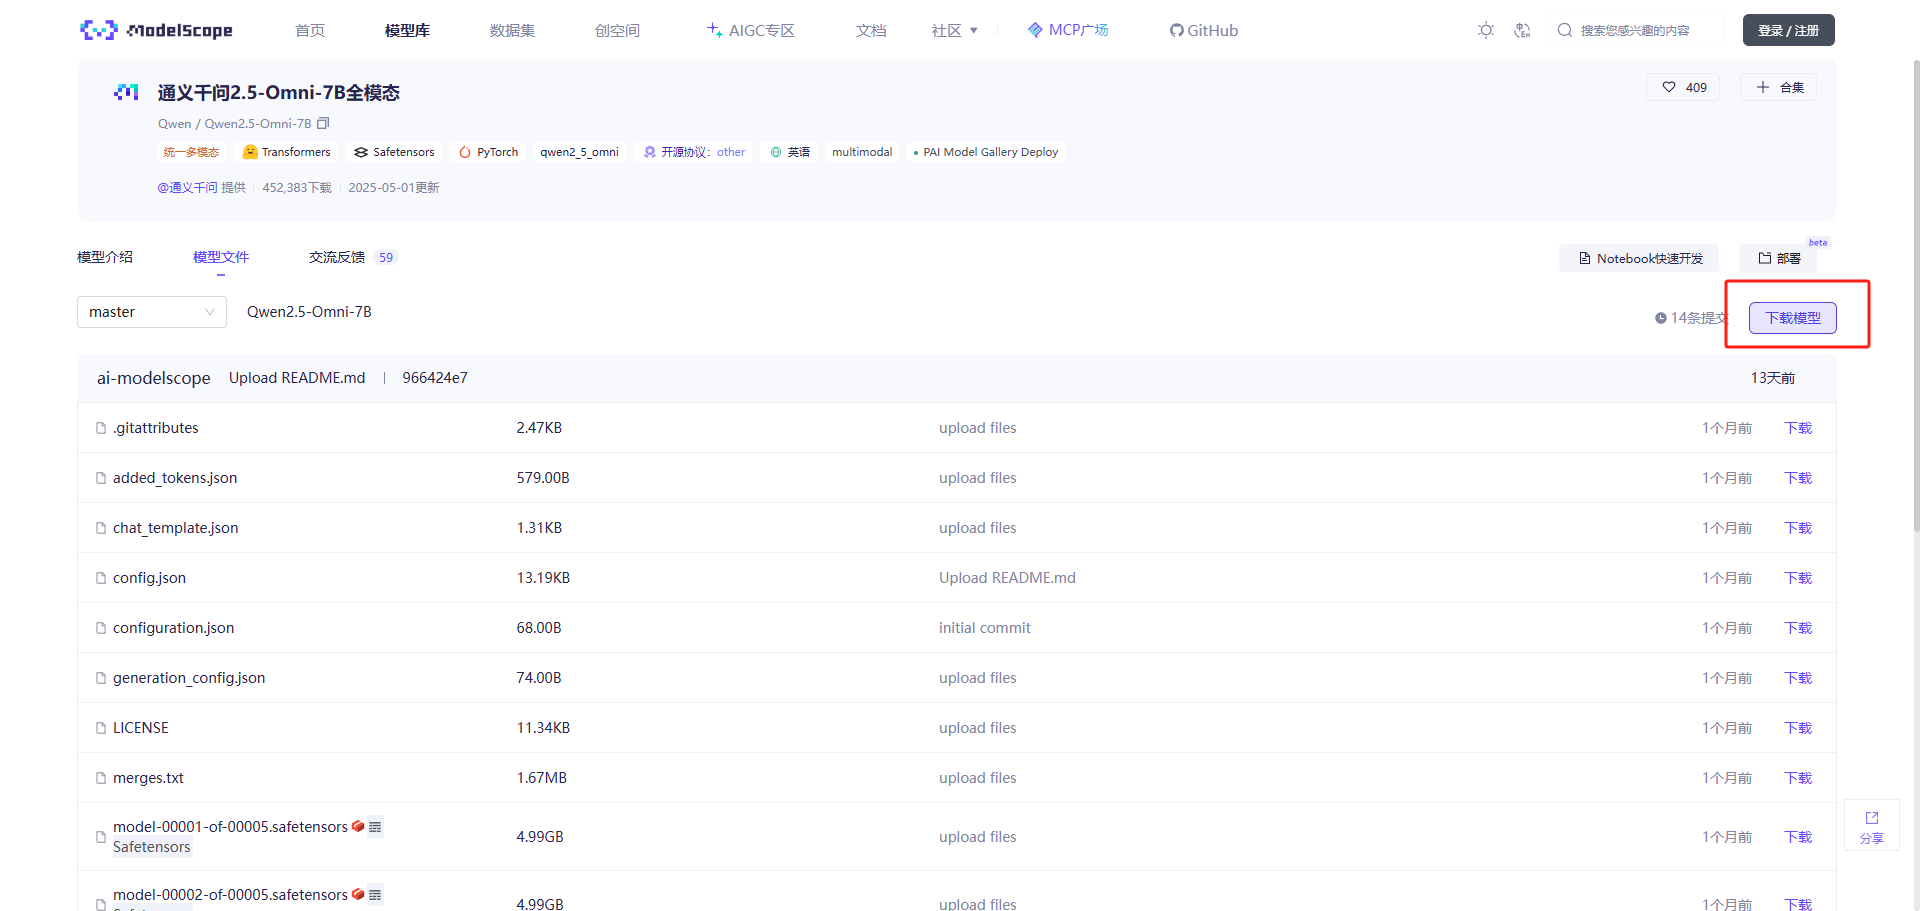Click the Transformers hugging-face icon tag

point(250,151)
